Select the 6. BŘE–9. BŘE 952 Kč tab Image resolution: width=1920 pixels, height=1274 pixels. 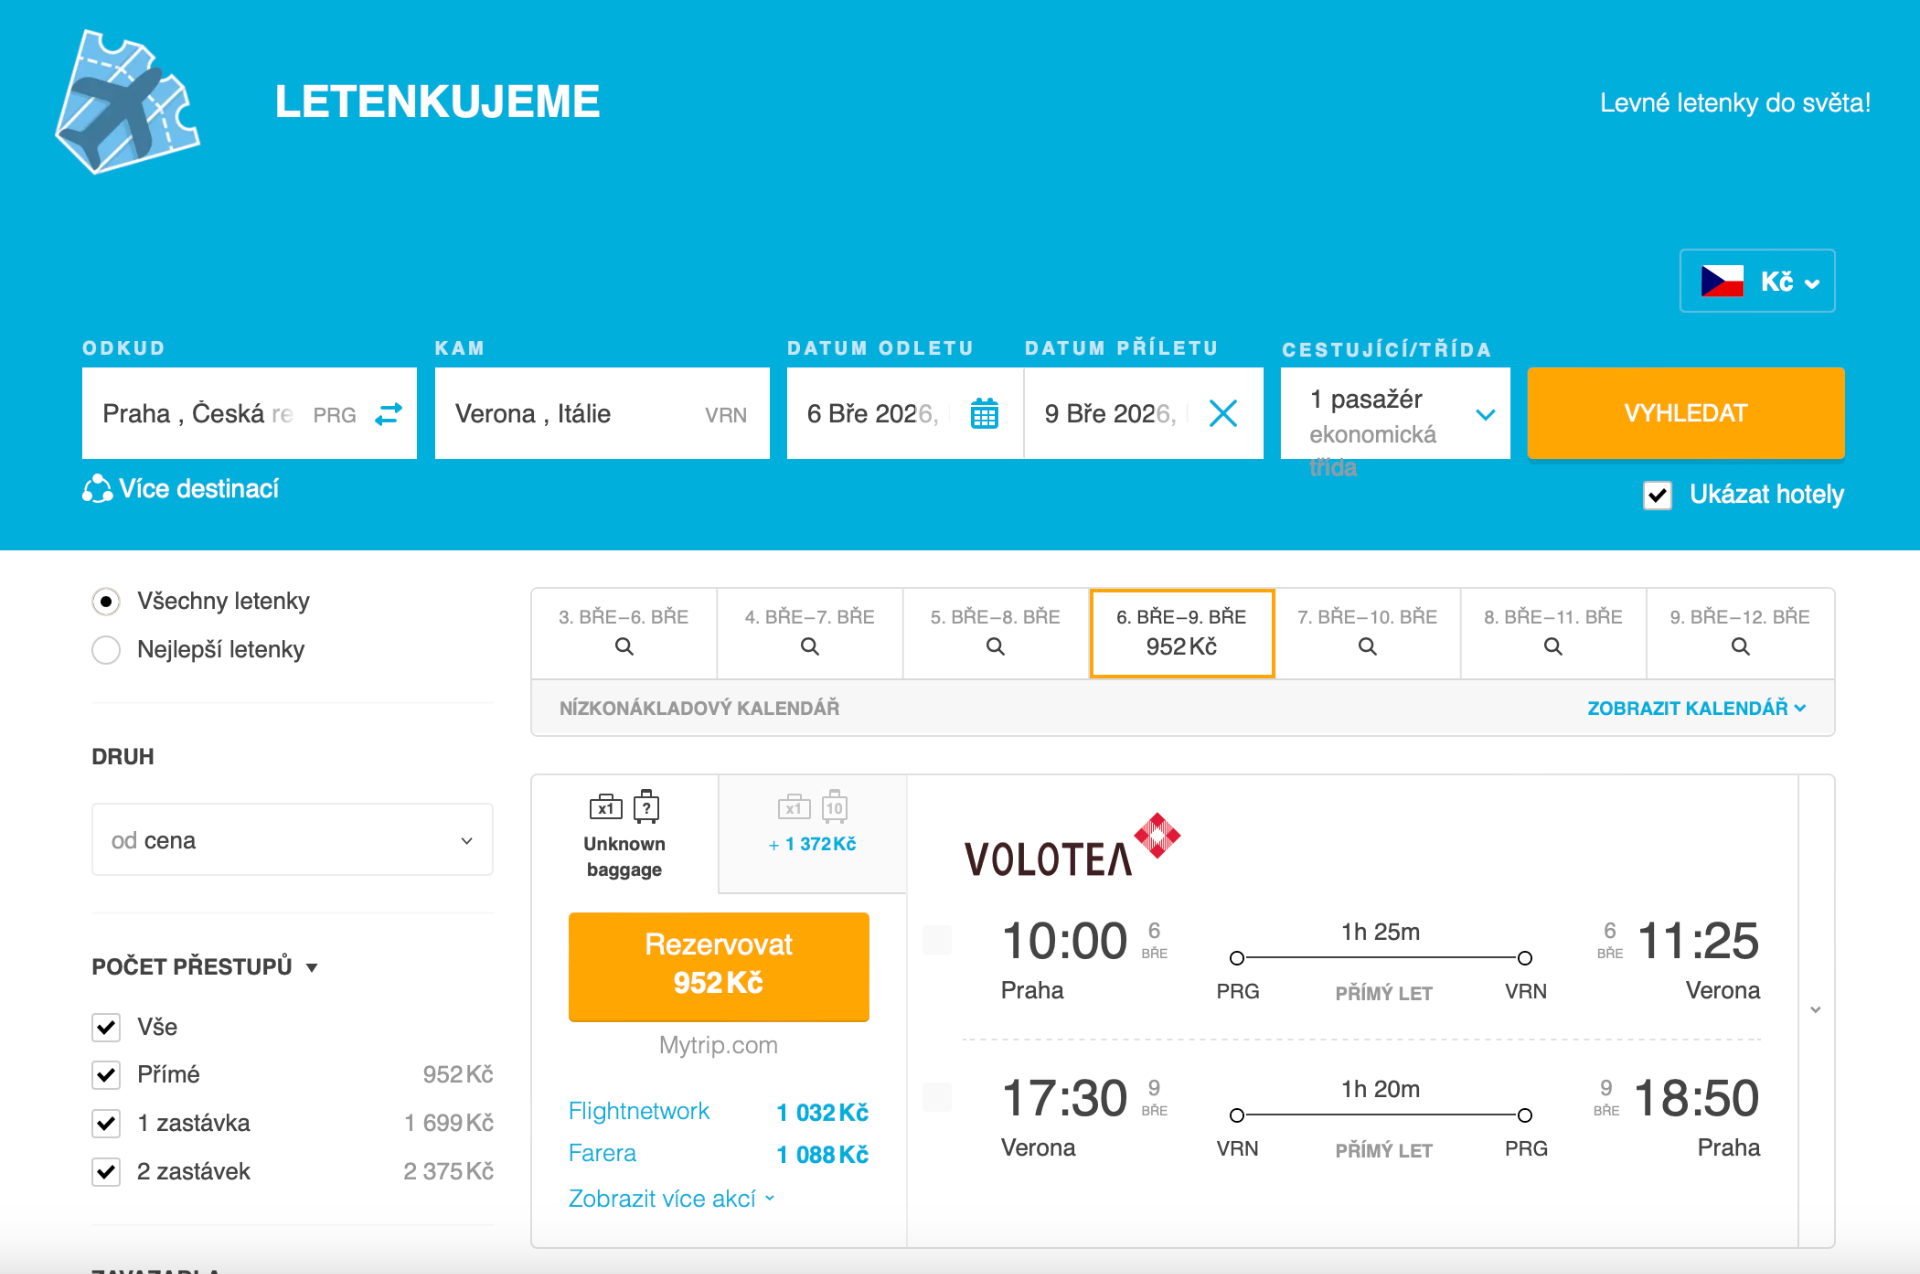pyautogui.click(x=1181, y=633)
